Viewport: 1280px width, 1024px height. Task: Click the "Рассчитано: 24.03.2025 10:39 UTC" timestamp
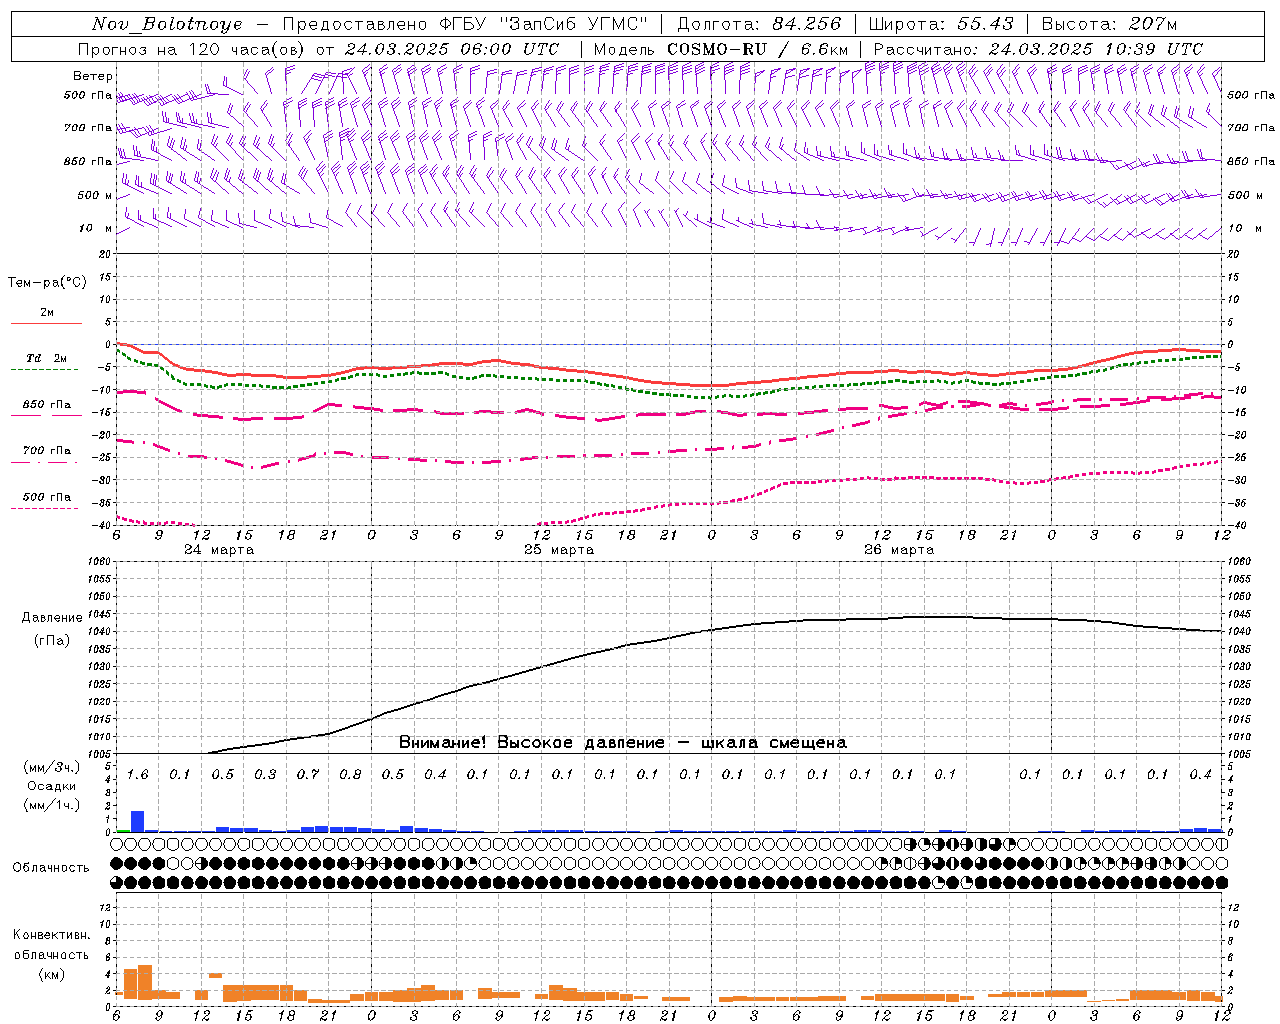1038,49
